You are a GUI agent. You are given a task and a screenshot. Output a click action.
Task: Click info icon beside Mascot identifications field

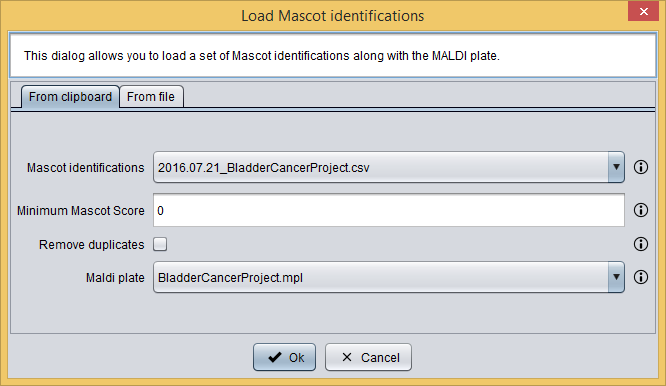click(641, 167)
